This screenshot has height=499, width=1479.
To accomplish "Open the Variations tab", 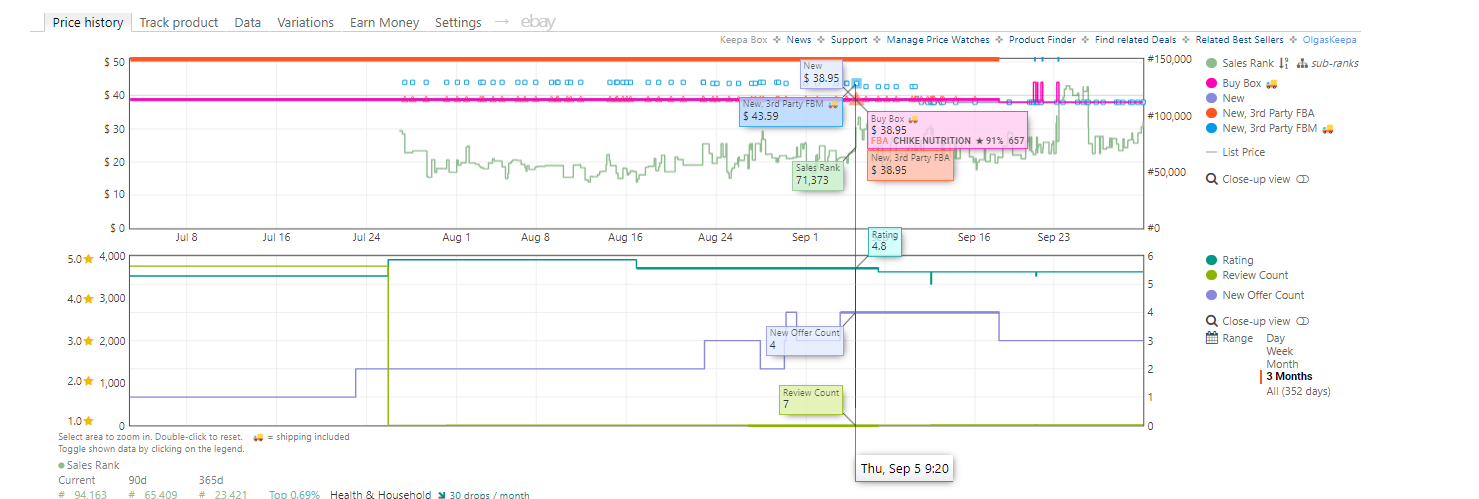I will click(306, 22).
